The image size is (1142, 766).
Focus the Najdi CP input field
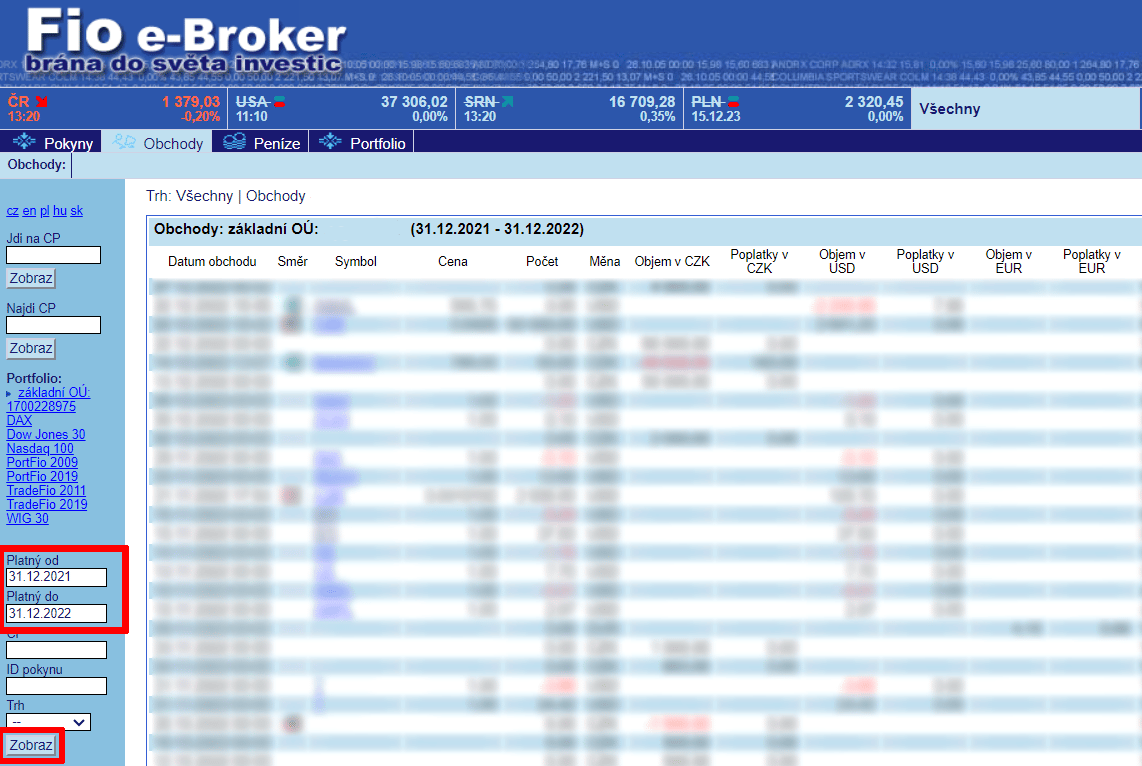[x=53, y=325]
